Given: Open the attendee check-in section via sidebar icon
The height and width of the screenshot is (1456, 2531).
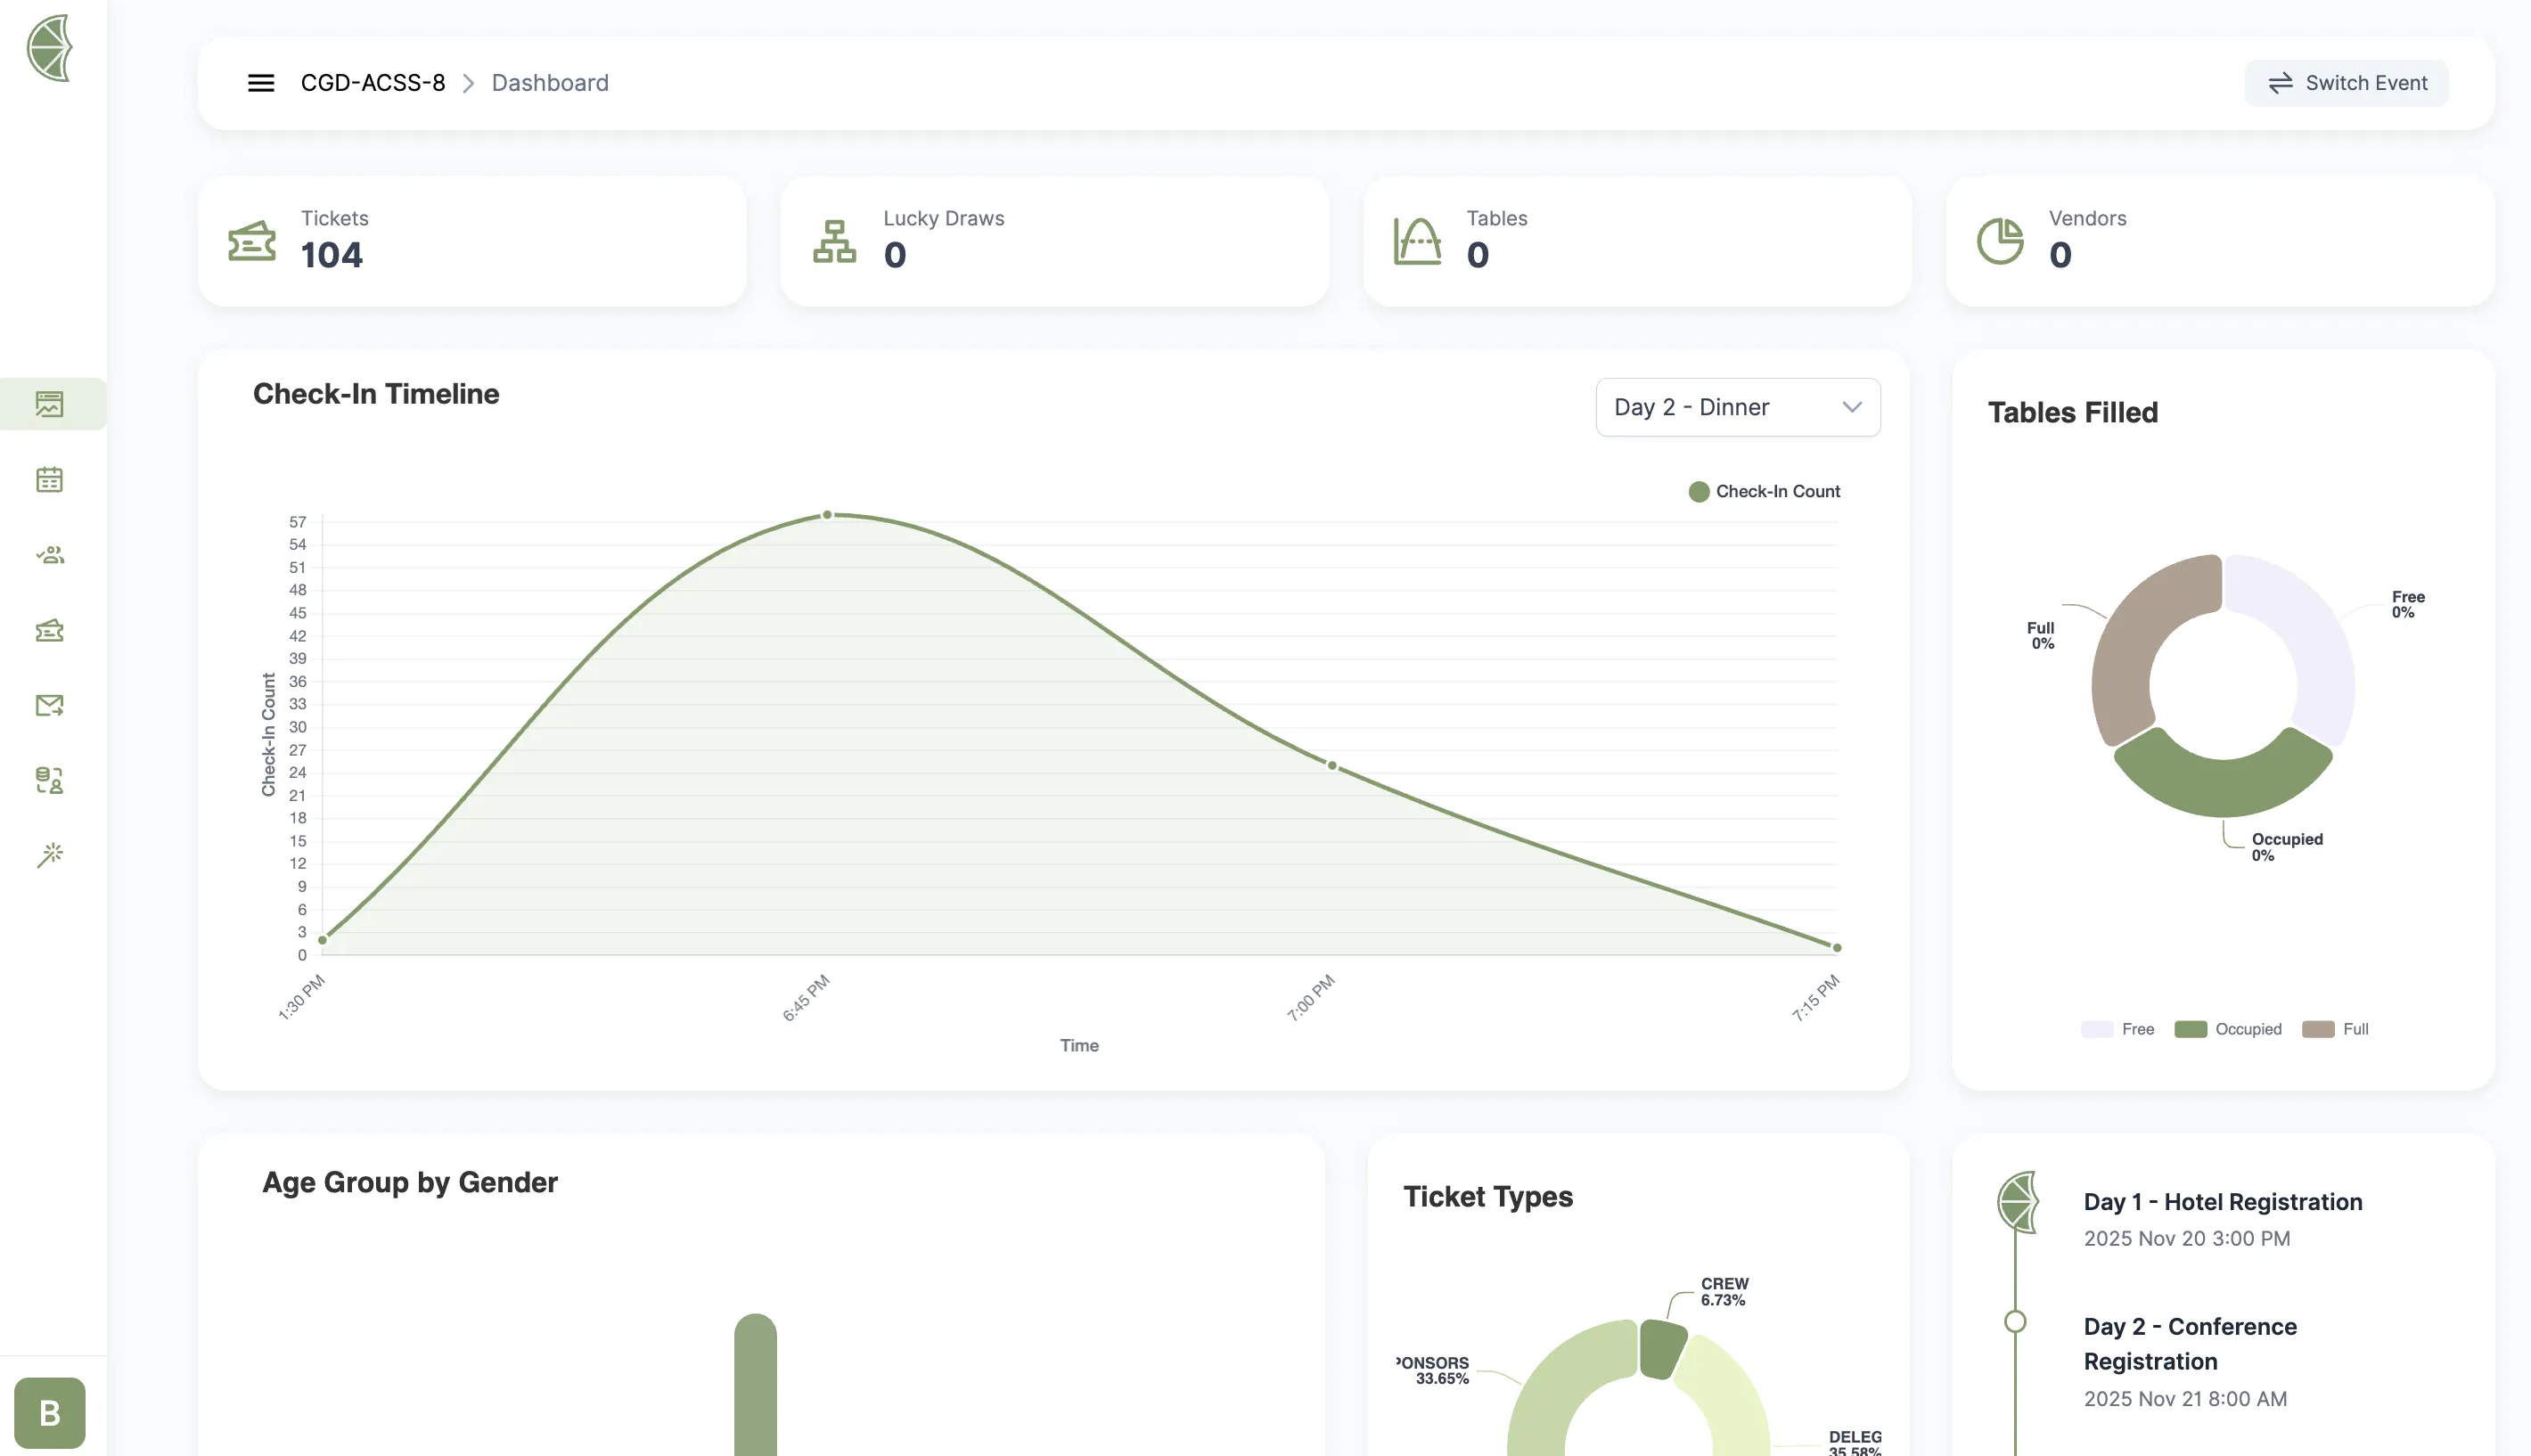Looking at the screenshot, I should tap(50, 555).
